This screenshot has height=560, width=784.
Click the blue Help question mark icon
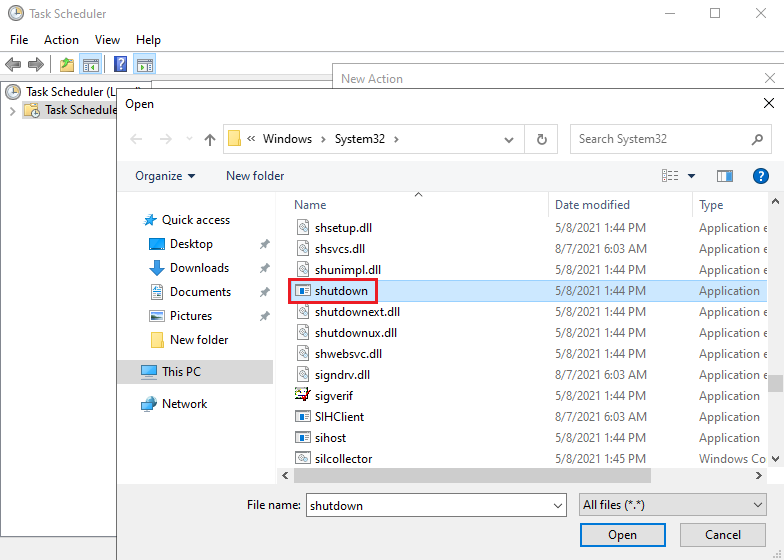coord(760,176)
